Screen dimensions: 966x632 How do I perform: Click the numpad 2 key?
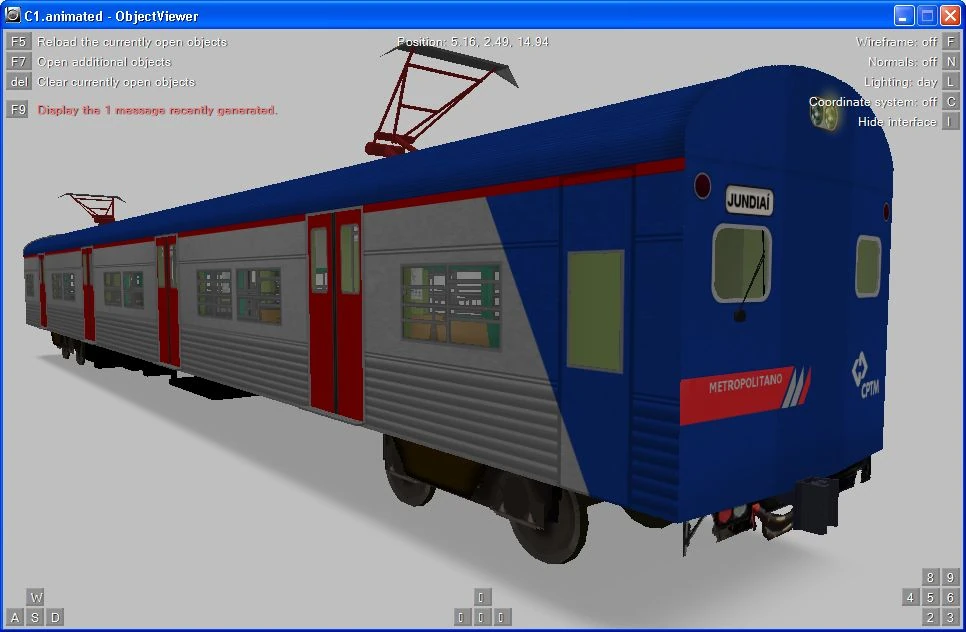pyautogui.click(x=930, y=617)
